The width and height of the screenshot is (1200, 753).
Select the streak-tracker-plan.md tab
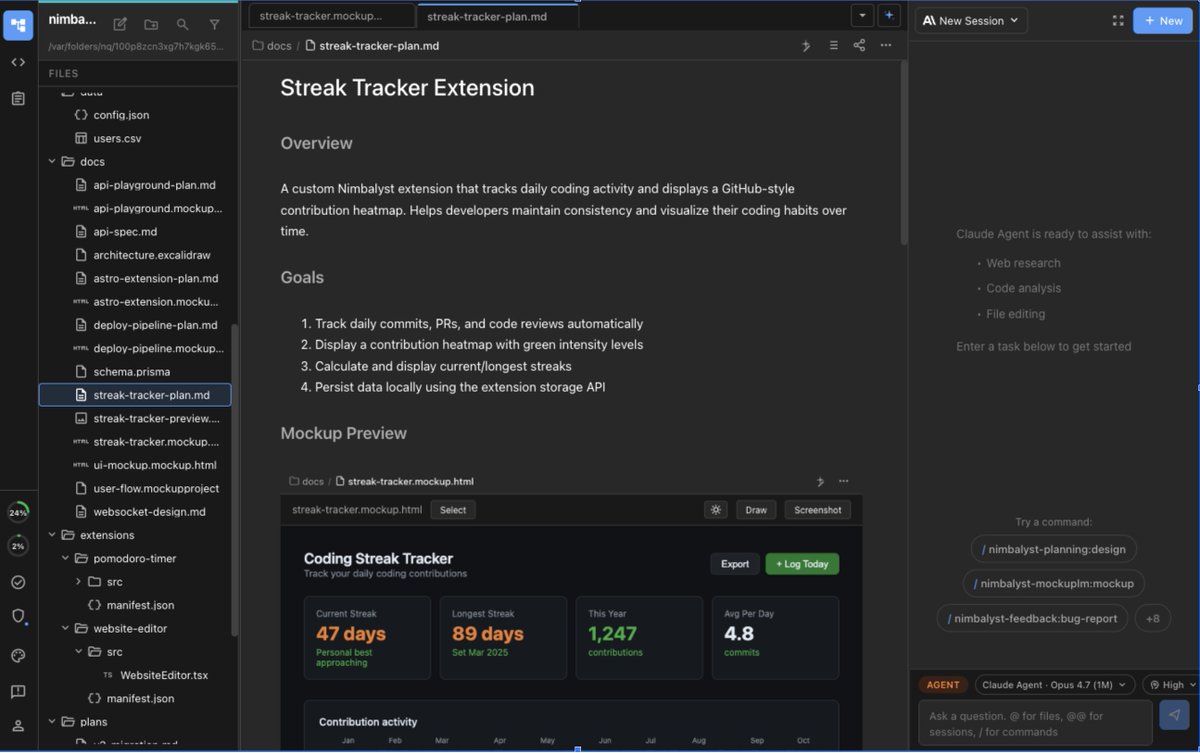(497, 16)
